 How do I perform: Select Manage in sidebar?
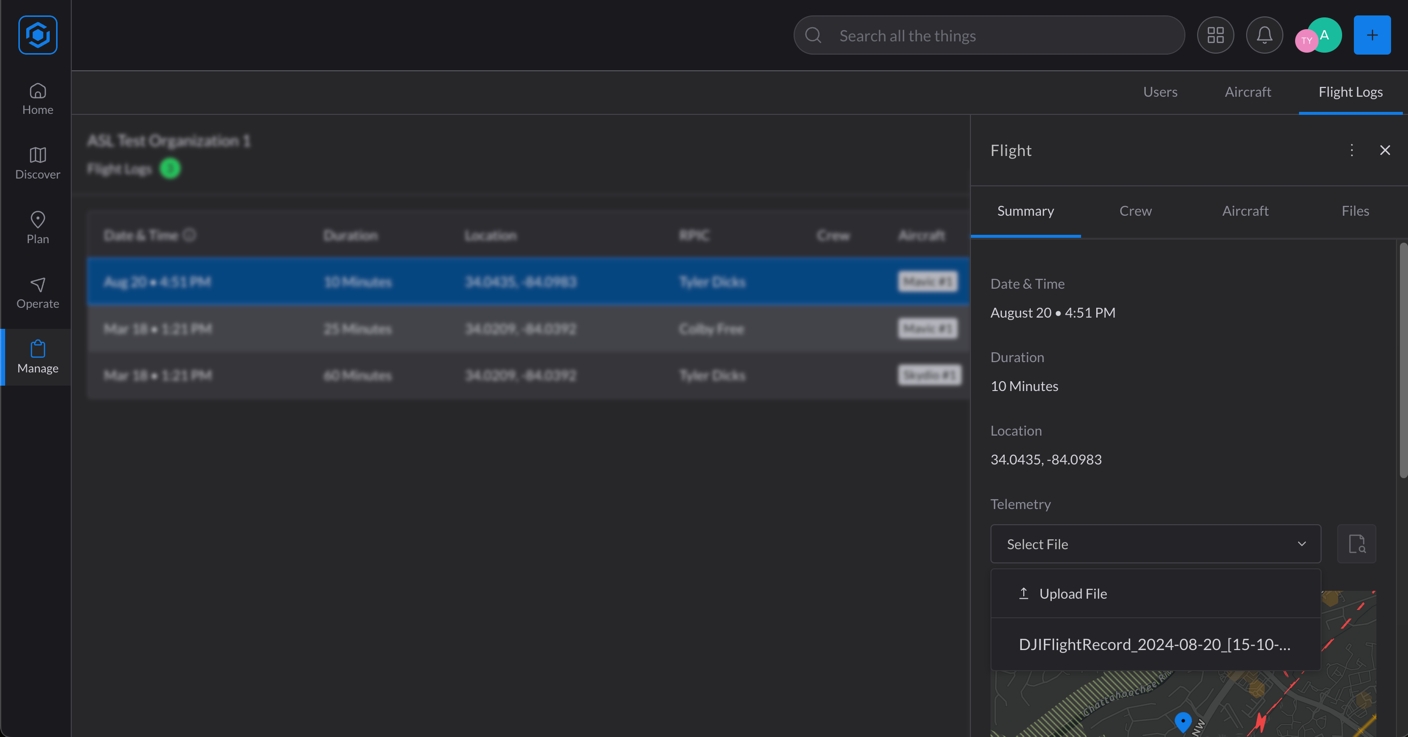[37, 357]
